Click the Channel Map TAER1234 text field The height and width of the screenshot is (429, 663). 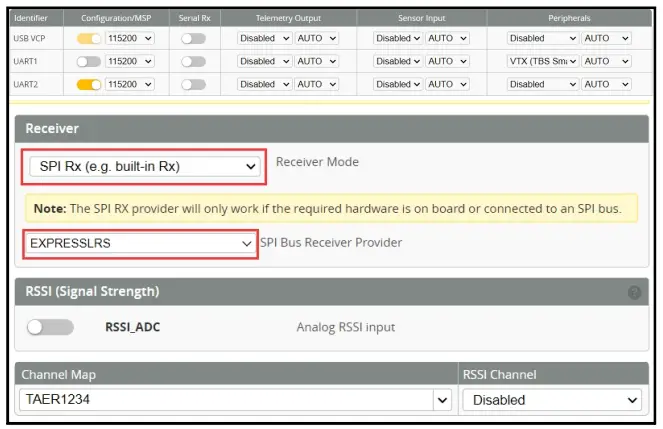225,400
